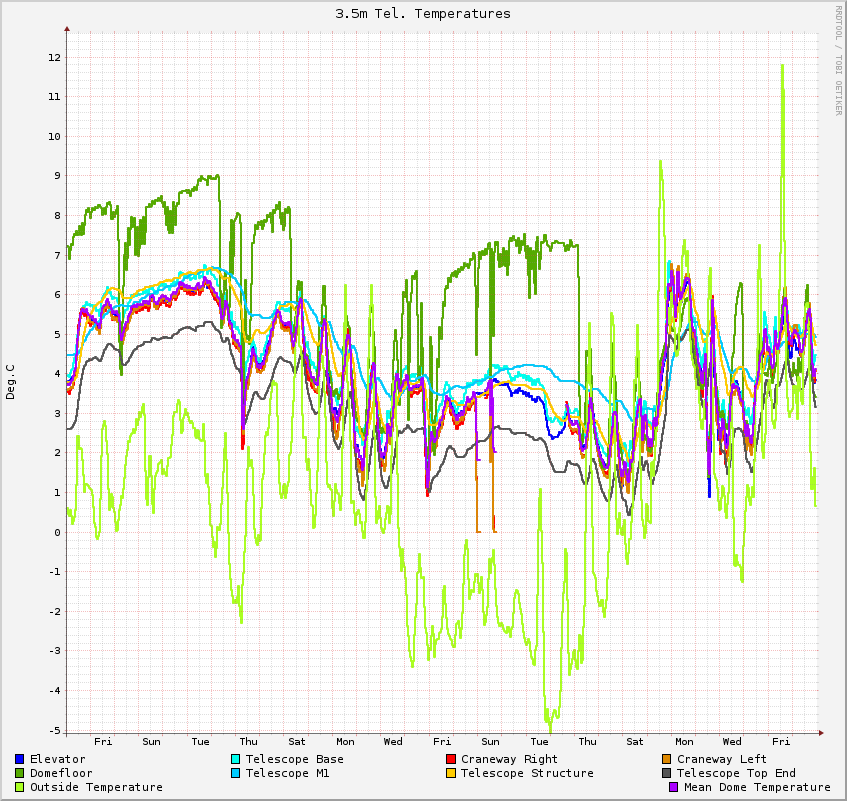Click the "Domefloor" legend text

tap(61, 773)
